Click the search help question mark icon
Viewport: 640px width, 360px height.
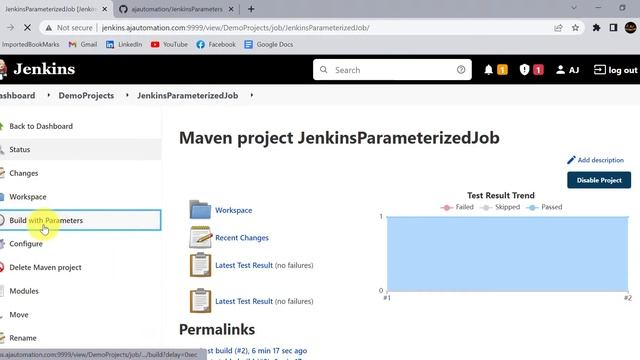[461, 70]
